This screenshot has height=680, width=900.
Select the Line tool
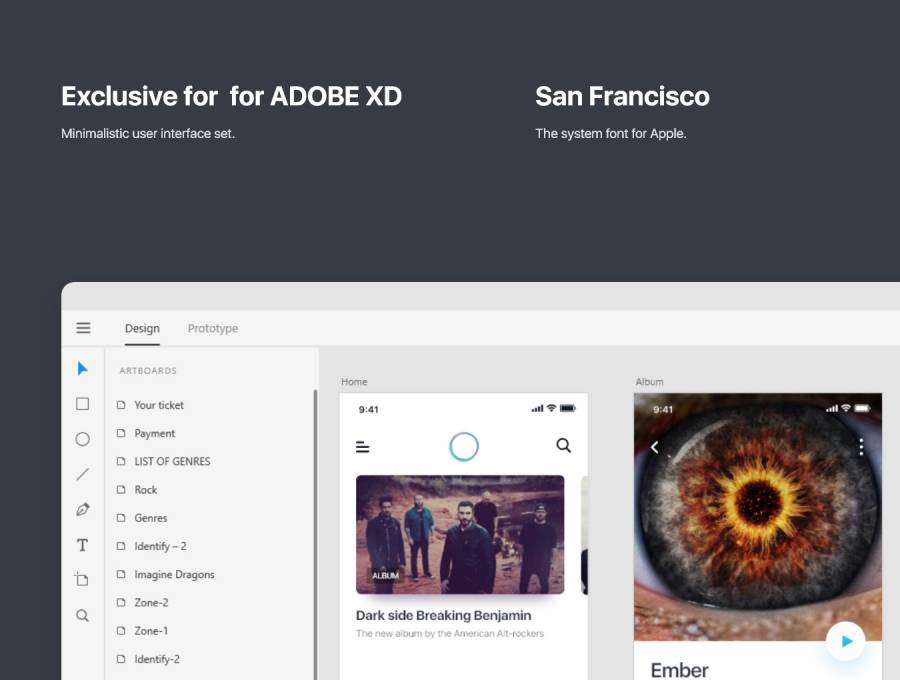[x=83, y=474]
